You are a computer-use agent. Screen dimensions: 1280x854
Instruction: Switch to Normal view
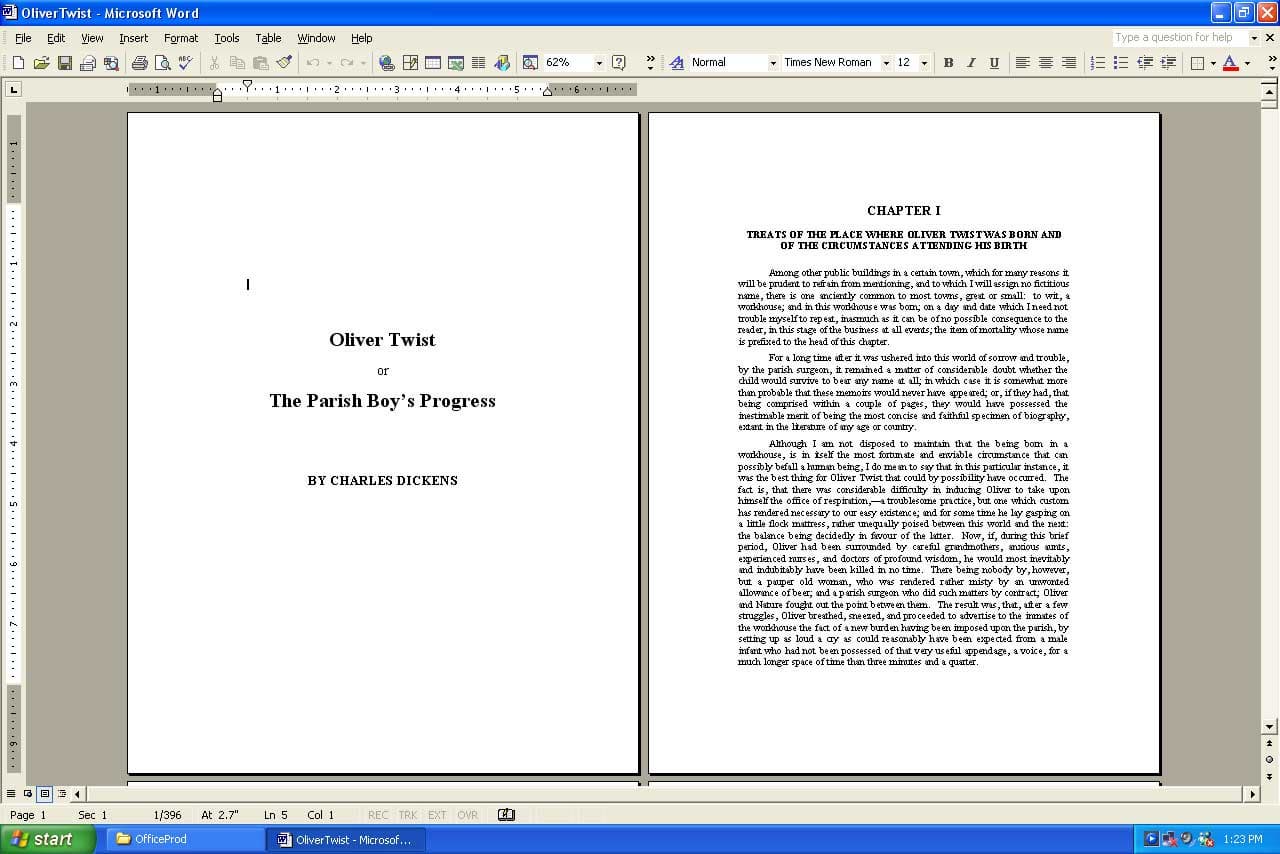tap(12, 794)
